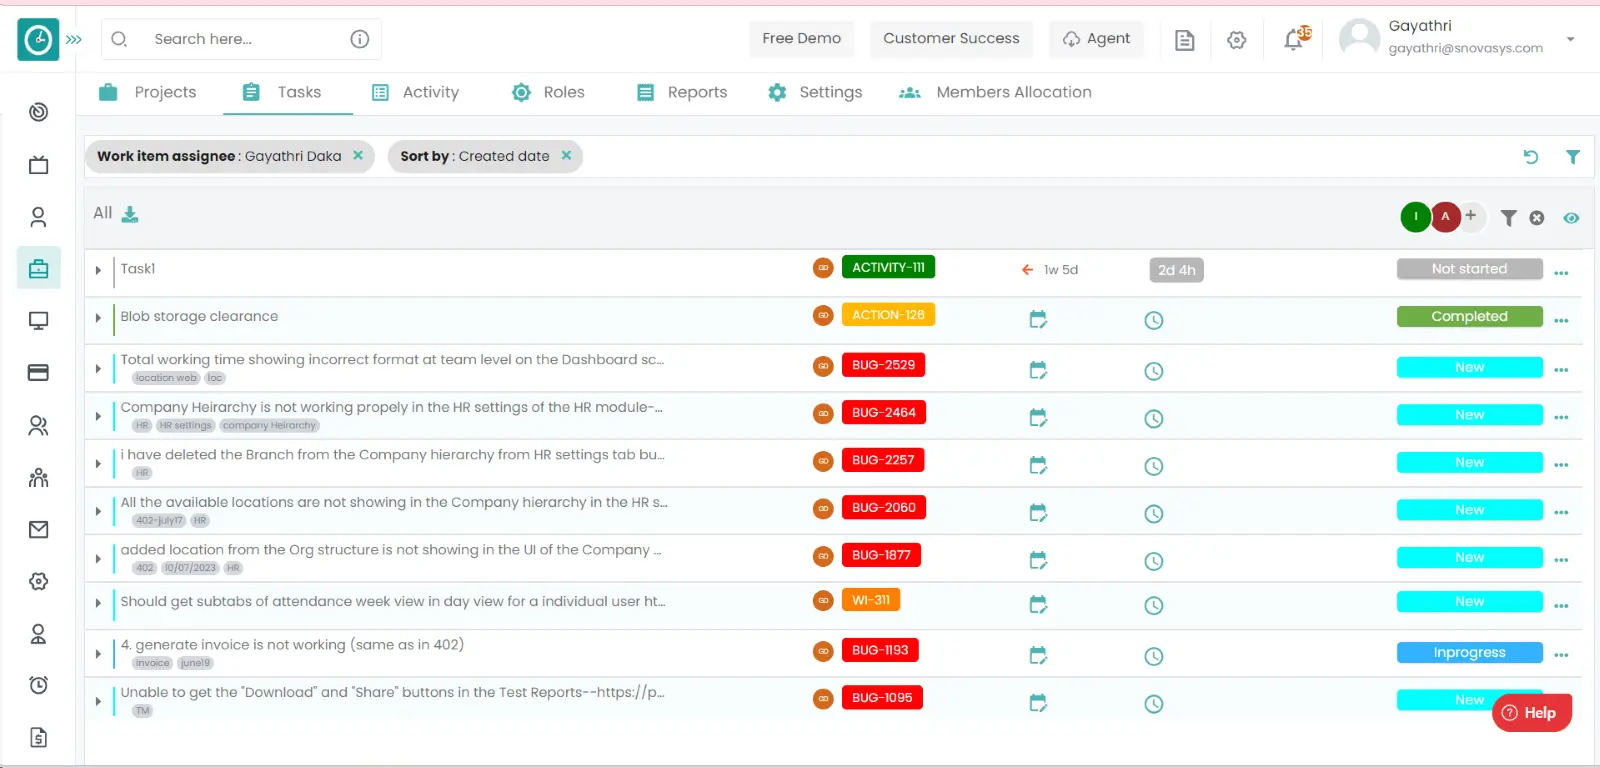Open Members Allocation tab
Screen dimensions: 1600x768
pyautogui.click(x=995, y=92)
